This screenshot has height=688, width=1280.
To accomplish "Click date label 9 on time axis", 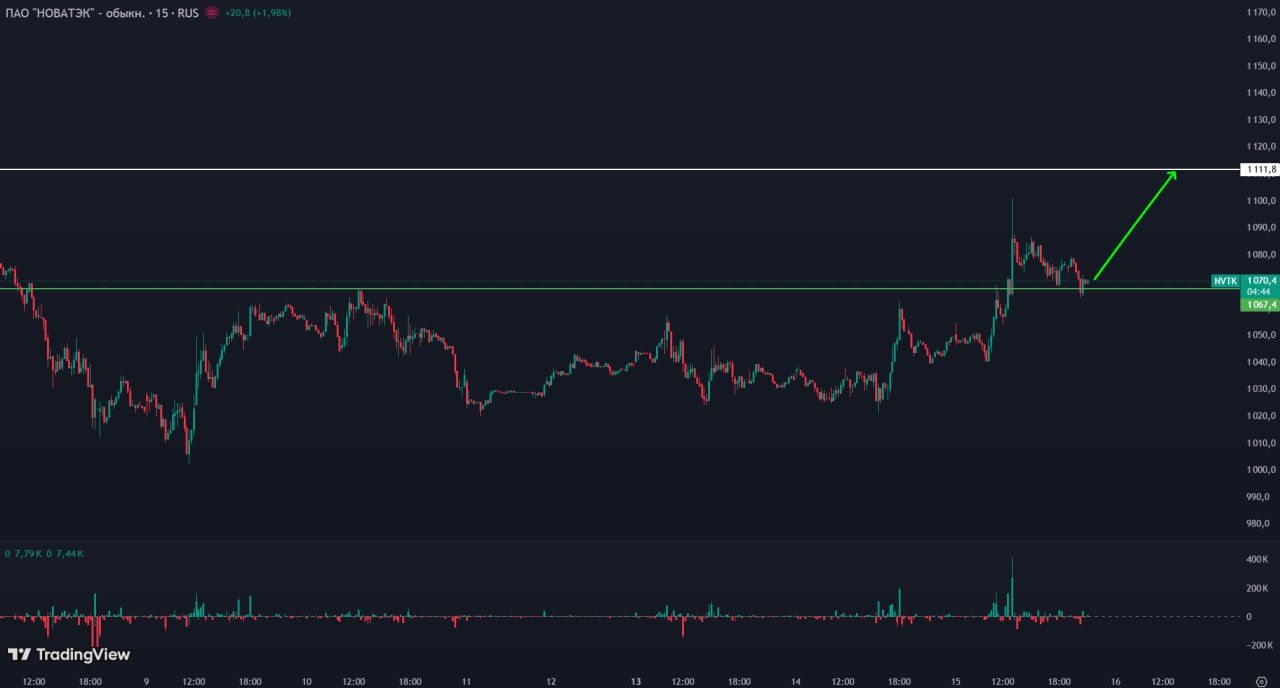I will pyautogui.click(x=146, y=681).
